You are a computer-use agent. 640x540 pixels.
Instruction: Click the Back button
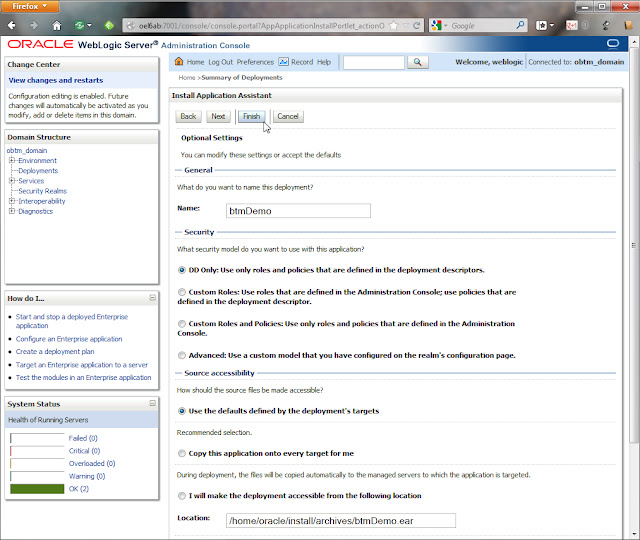[188, 116]
